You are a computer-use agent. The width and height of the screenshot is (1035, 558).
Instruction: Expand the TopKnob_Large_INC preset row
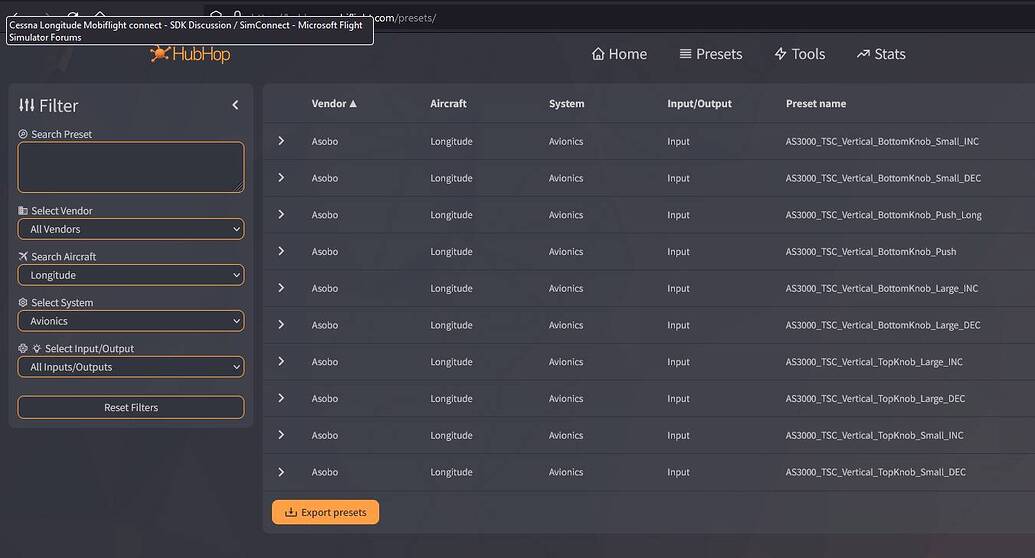click(281, 362)
